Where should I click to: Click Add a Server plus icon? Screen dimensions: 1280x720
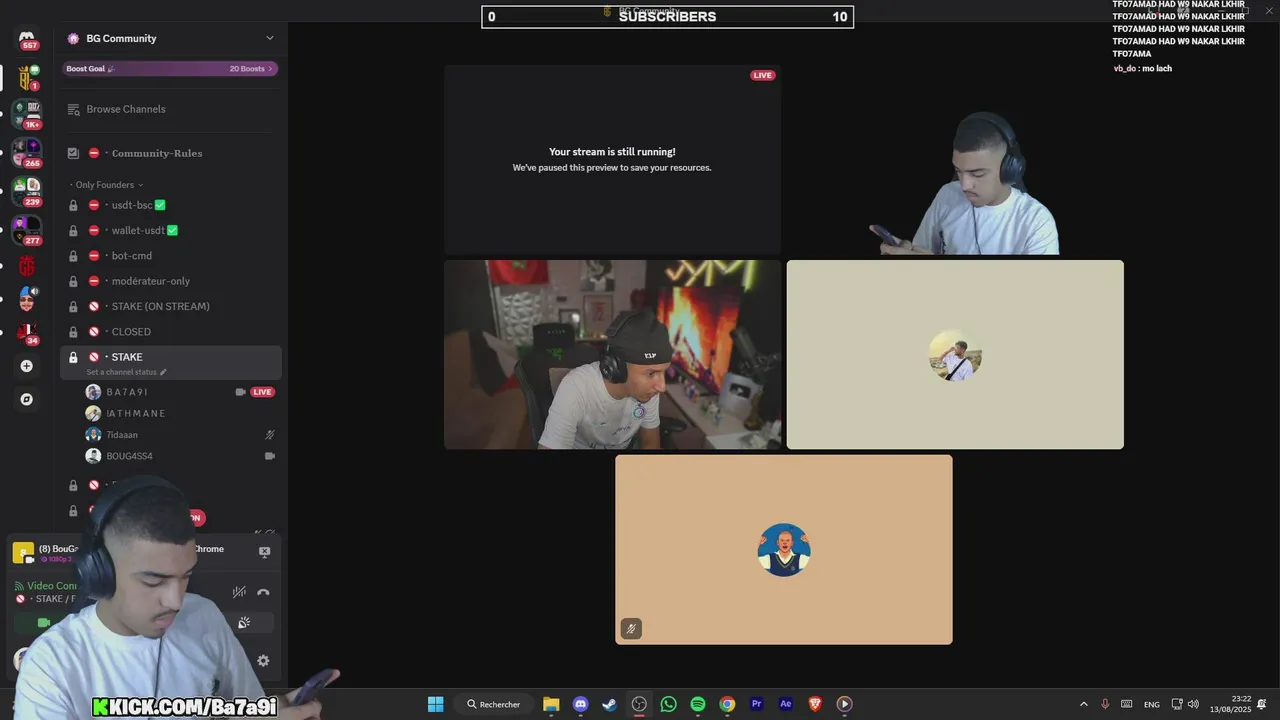click(27, 366)
